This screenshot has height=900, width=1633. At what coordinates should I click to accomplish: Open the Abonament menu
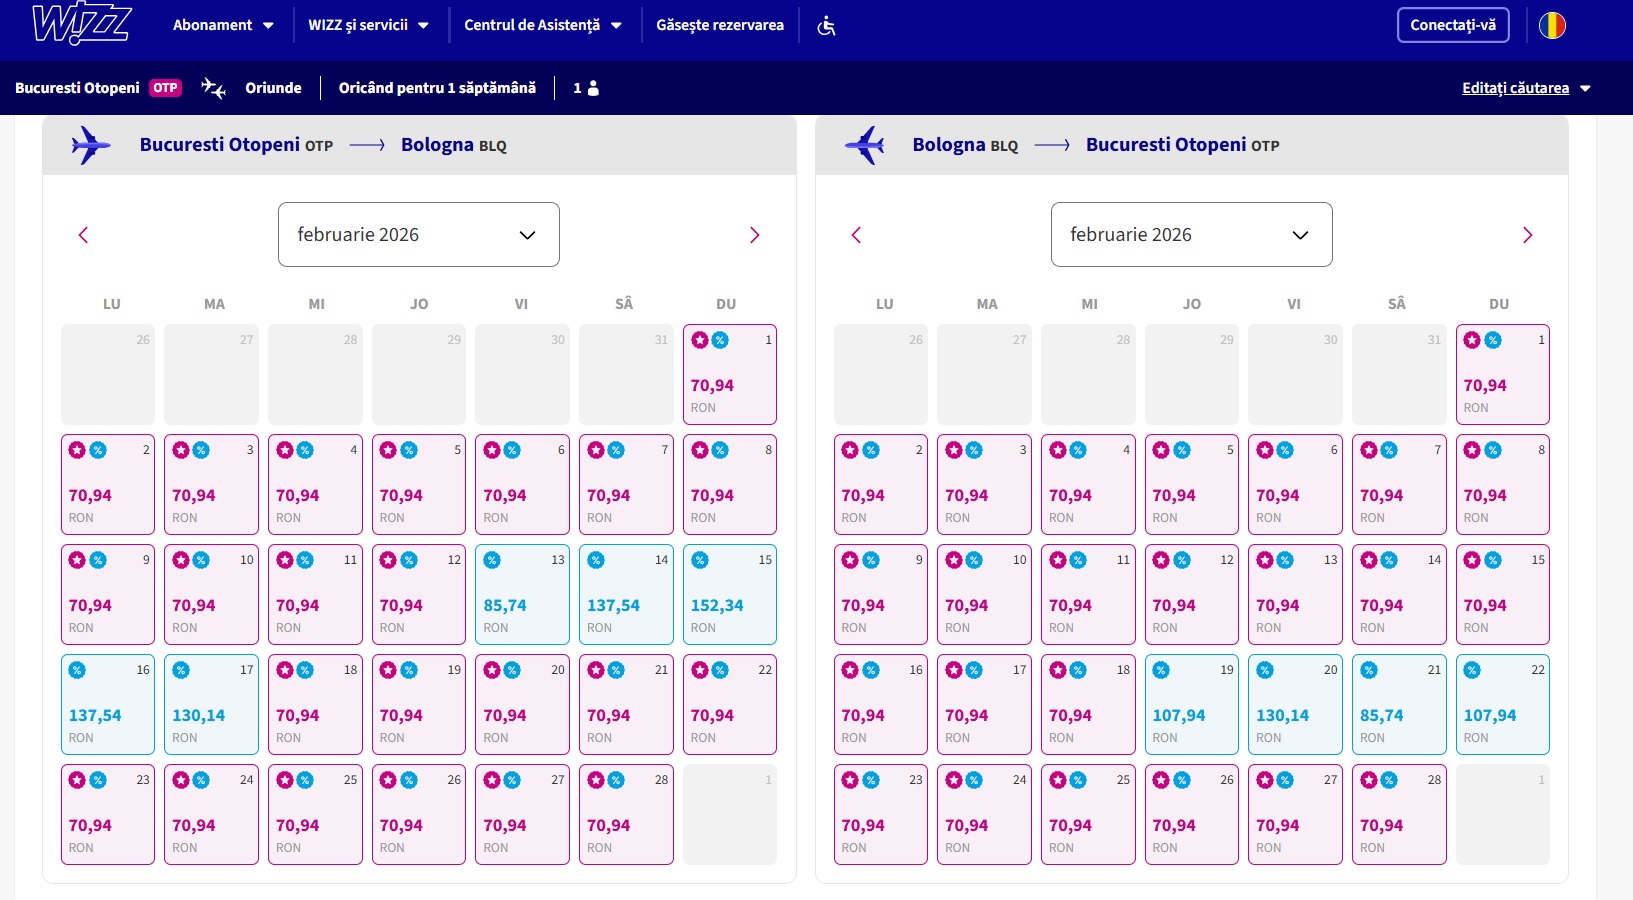click(223, 25)
